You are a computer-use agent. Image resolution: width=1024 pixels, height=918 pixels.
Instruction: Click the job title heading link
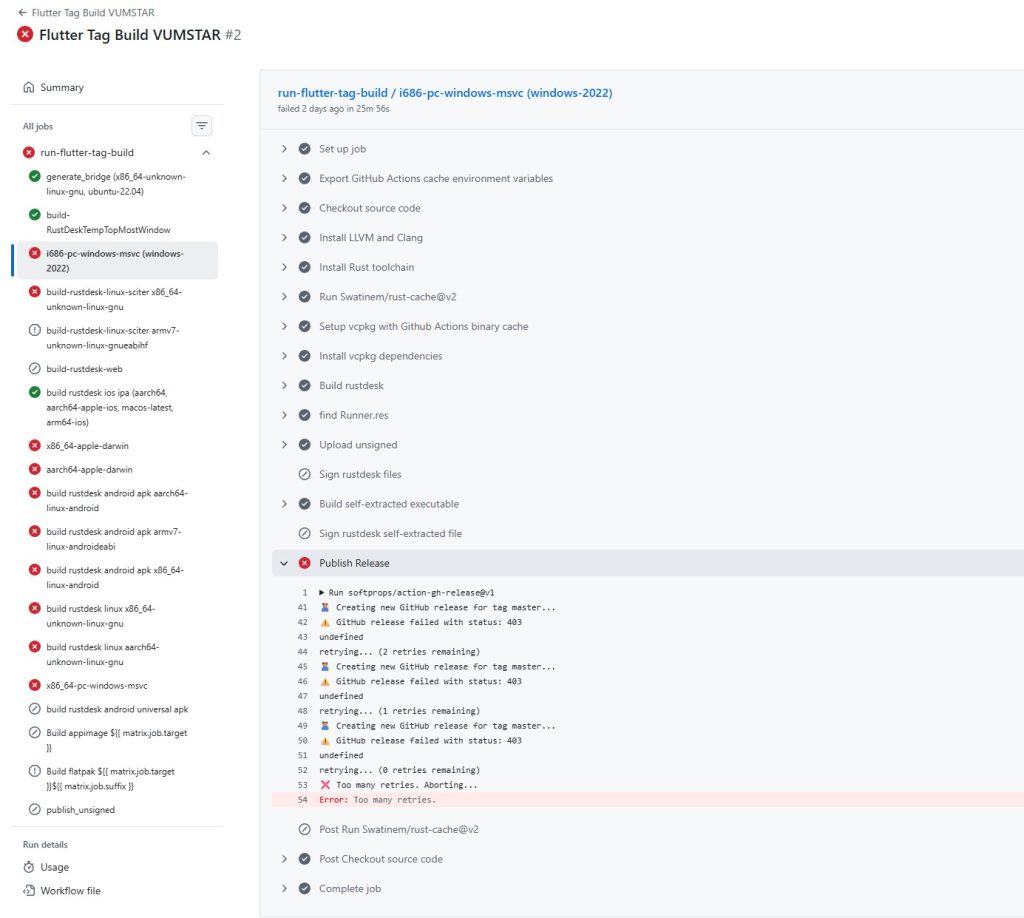click(445, 93)
